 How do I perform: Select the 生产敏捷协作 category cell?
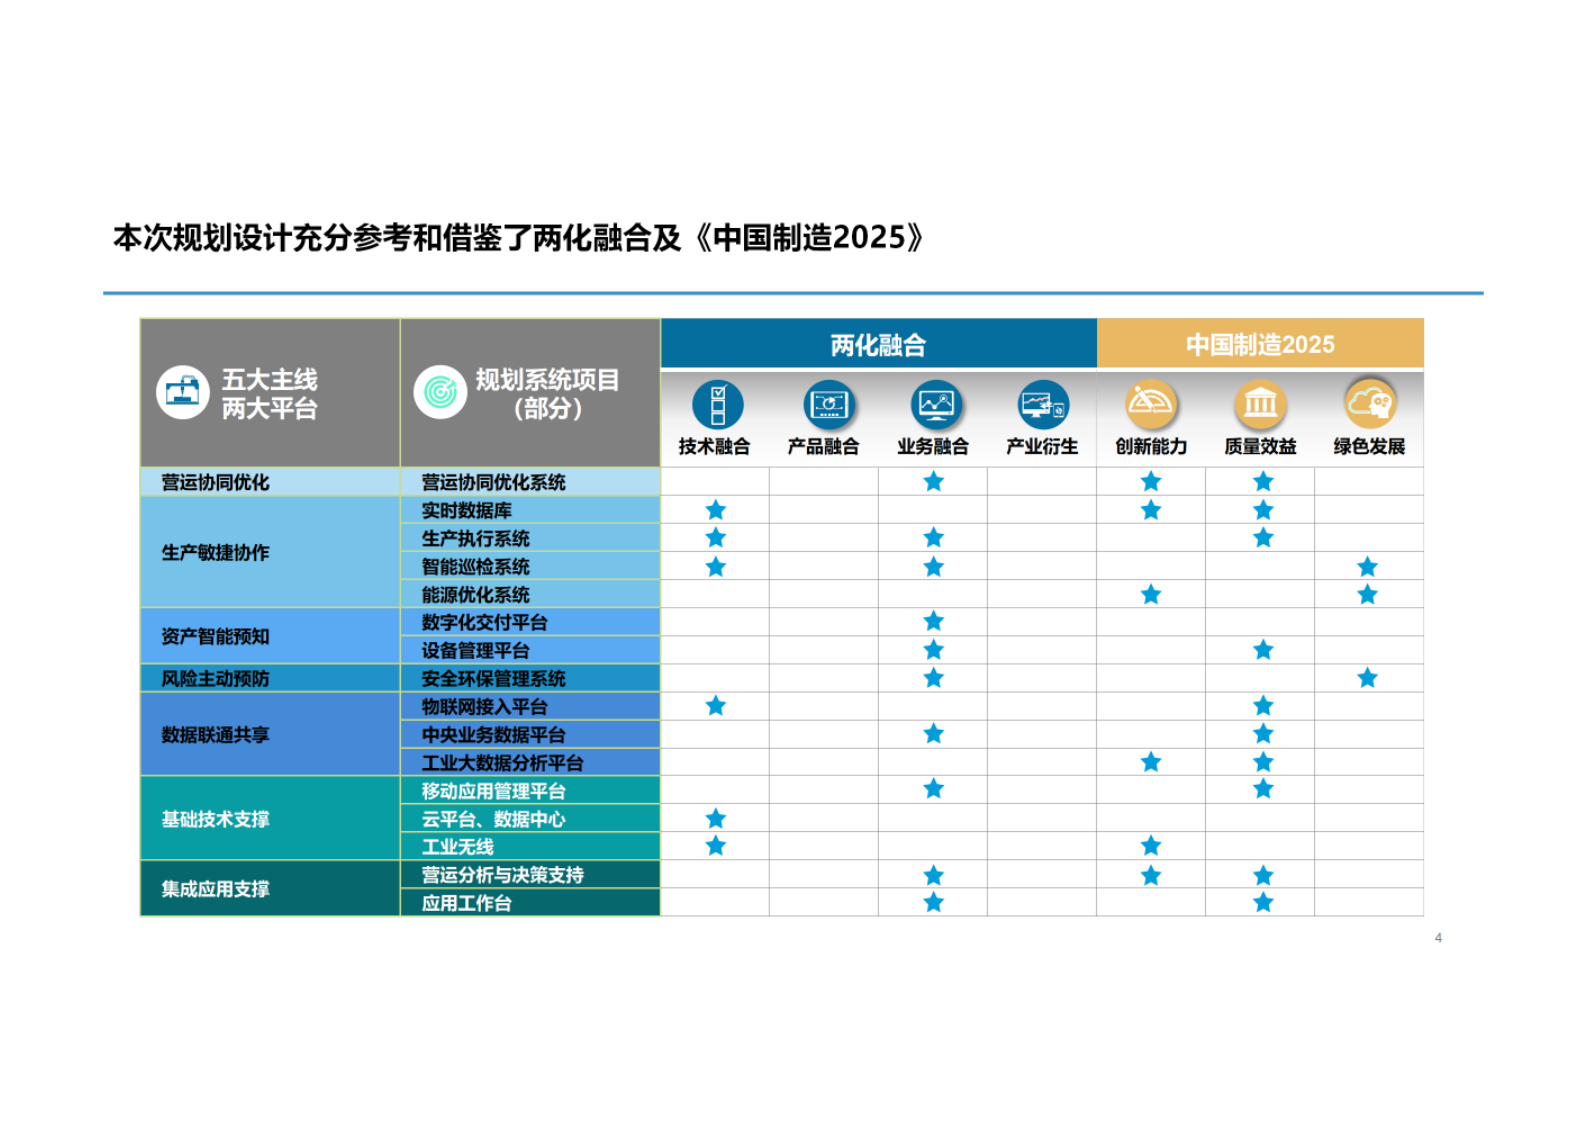tap(216, 553)
